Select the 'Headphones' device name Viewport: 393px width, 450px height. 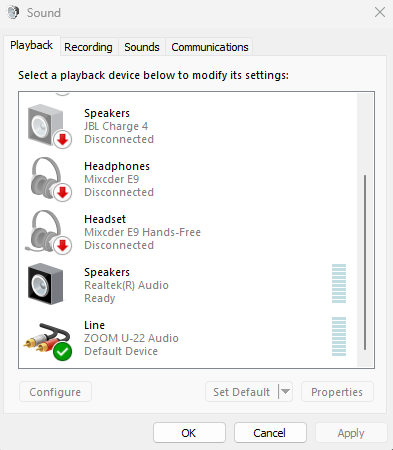click(x=117, y=166)
